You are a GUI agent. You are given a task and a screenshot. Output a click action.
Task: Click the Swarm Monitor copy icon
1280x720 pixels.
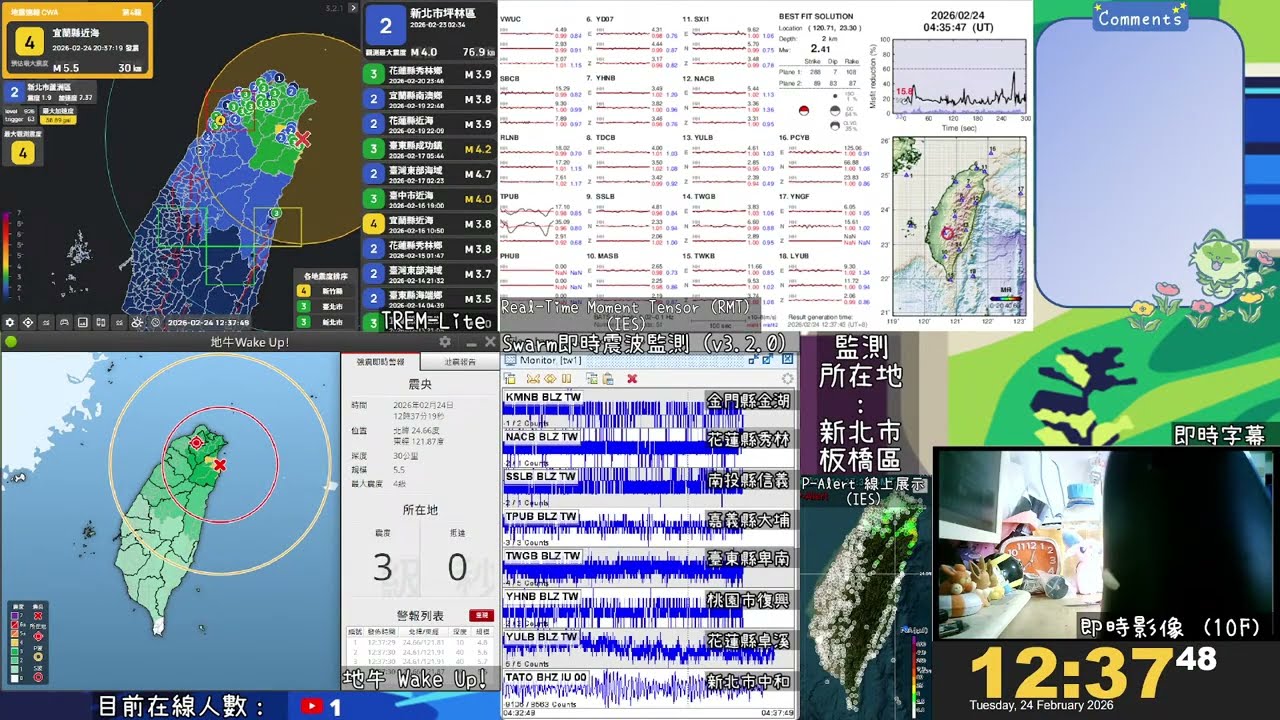point(591,378)
